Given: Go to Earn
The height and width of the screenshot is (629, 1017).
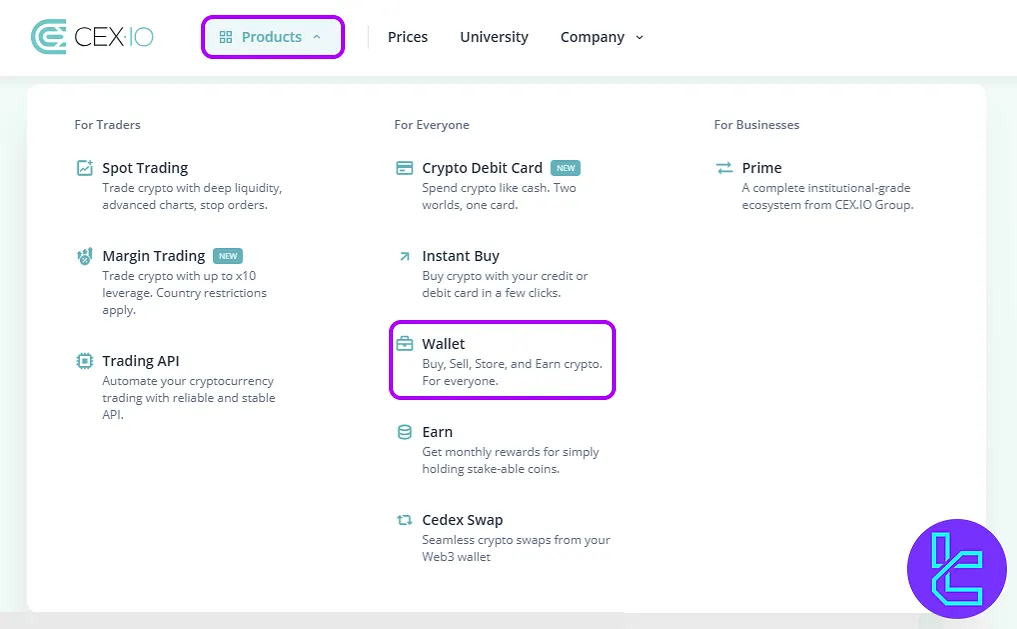Looking at the screenshot, I should (437, 432).
